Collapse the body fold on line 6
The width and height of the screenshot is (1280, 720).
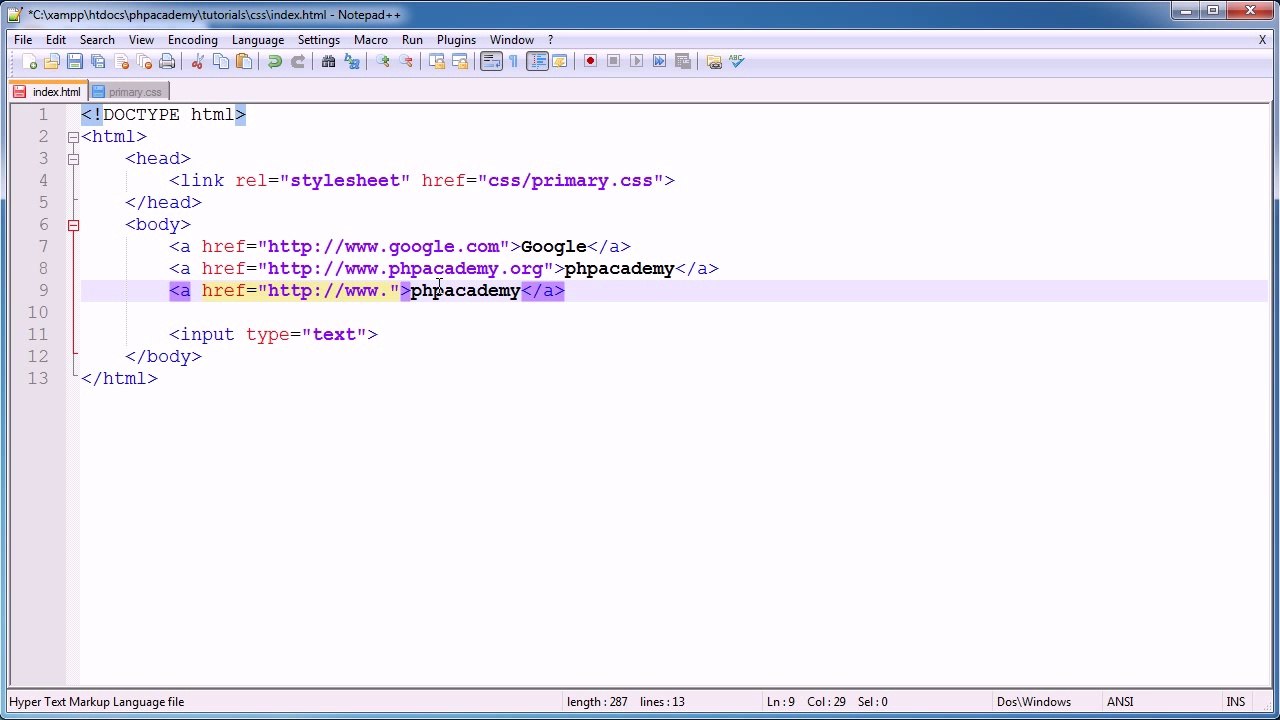point(73,225)
